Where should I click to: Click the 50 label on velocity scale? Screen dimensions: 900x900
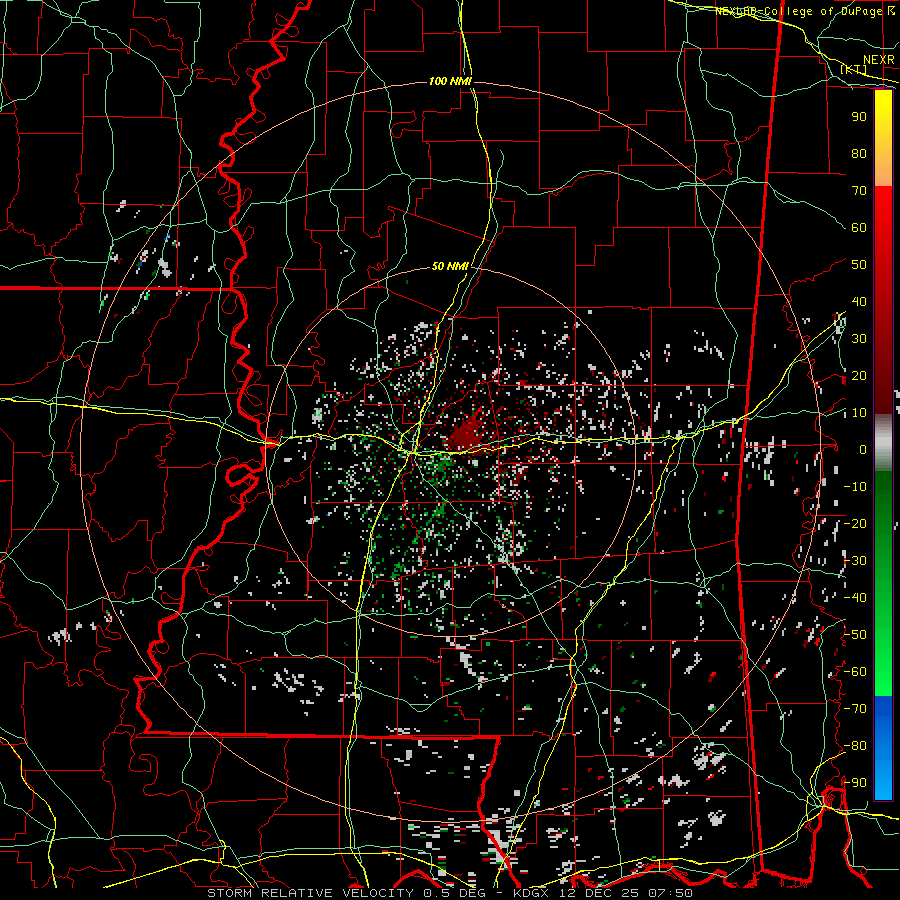tap(859, 265)
